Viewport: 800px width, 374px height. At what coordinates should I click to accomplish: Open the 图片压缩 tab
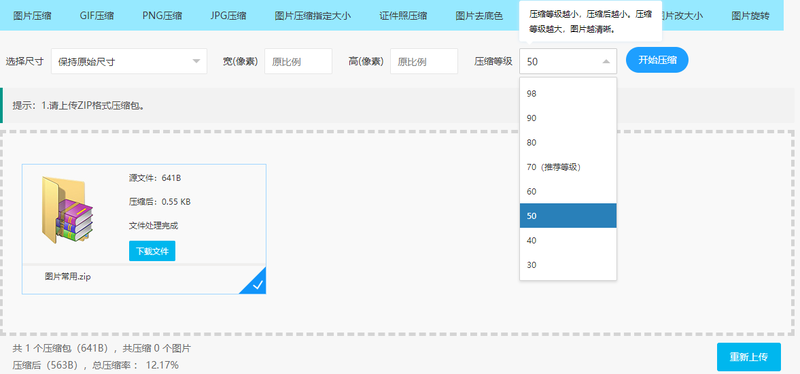(x=32, y=16)
